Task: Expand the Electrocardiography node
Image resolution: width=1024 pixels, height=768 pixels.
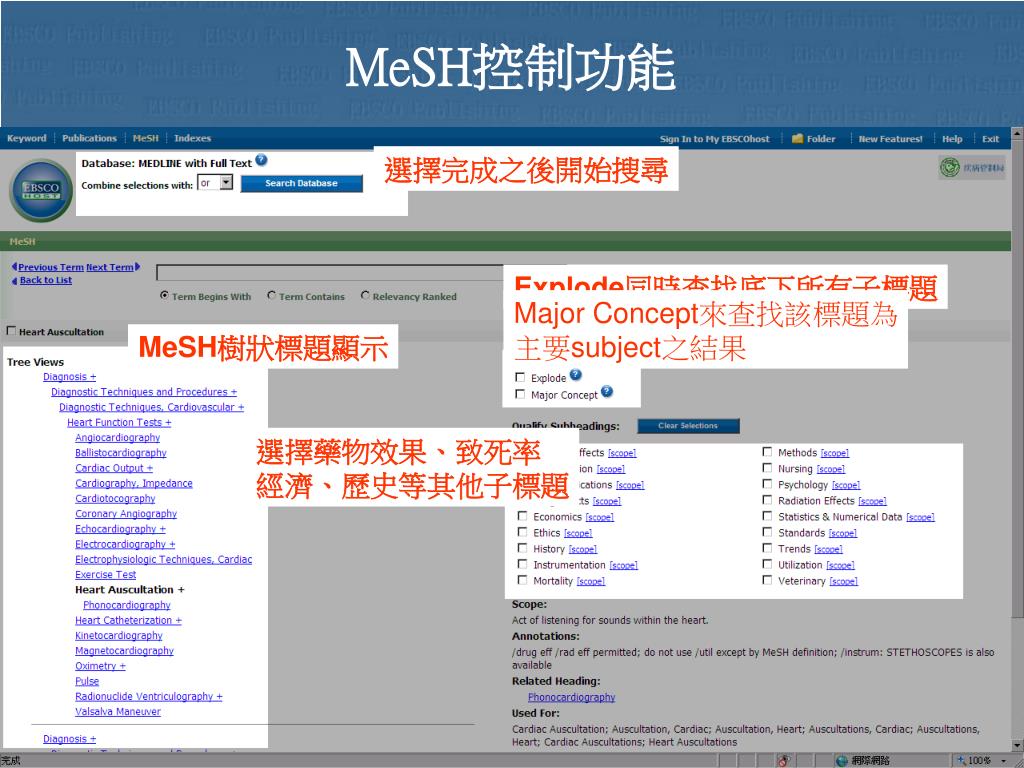Action: [125, 544]
